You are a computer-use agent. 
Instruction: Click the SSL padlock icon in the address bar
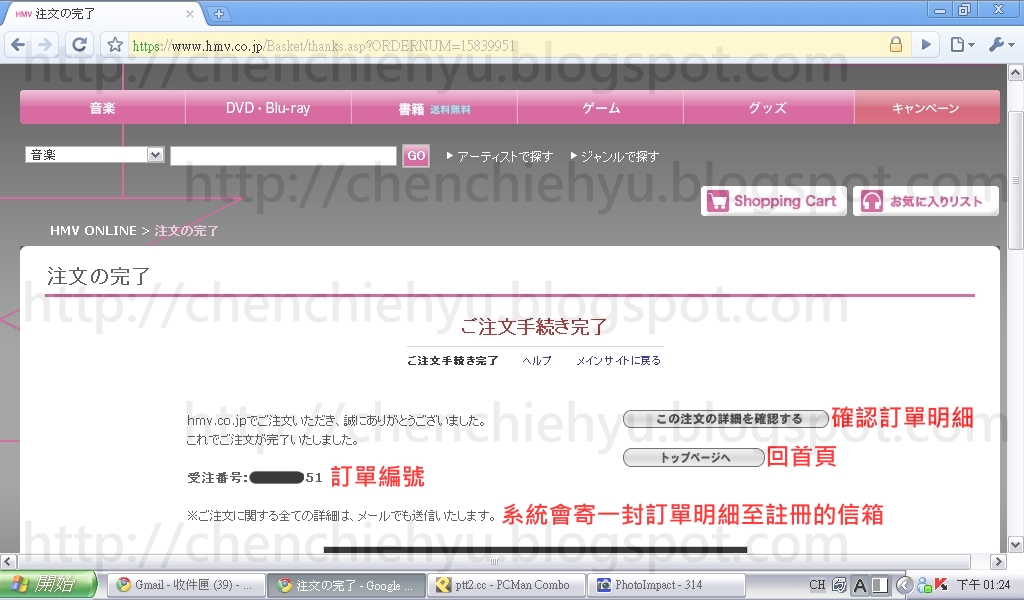[x=895, y=44]
